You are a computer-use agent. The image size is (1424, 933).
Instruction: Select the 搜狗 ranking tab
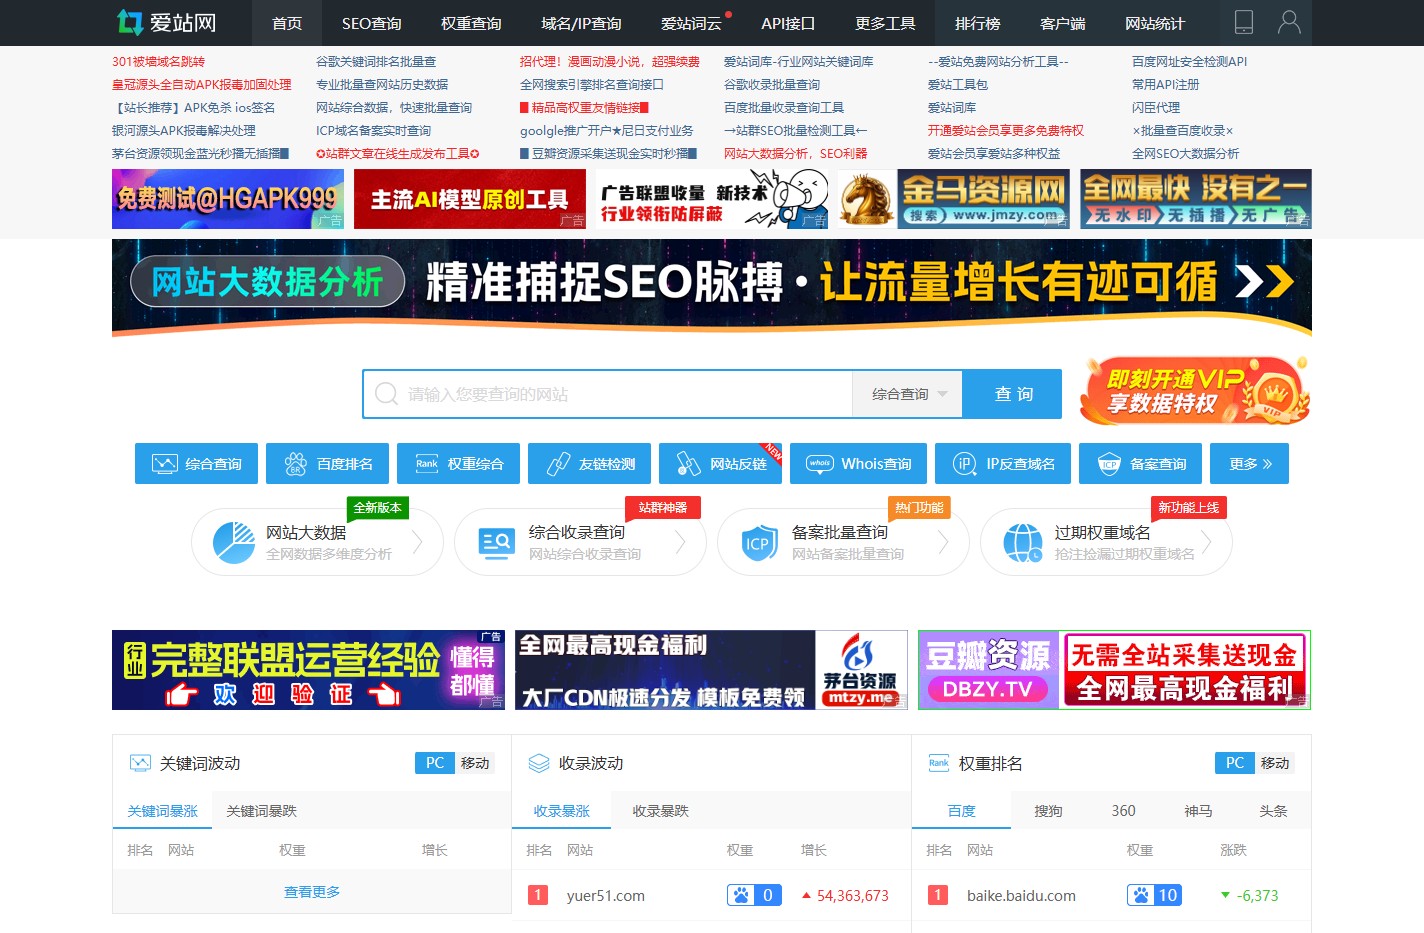1048,811
